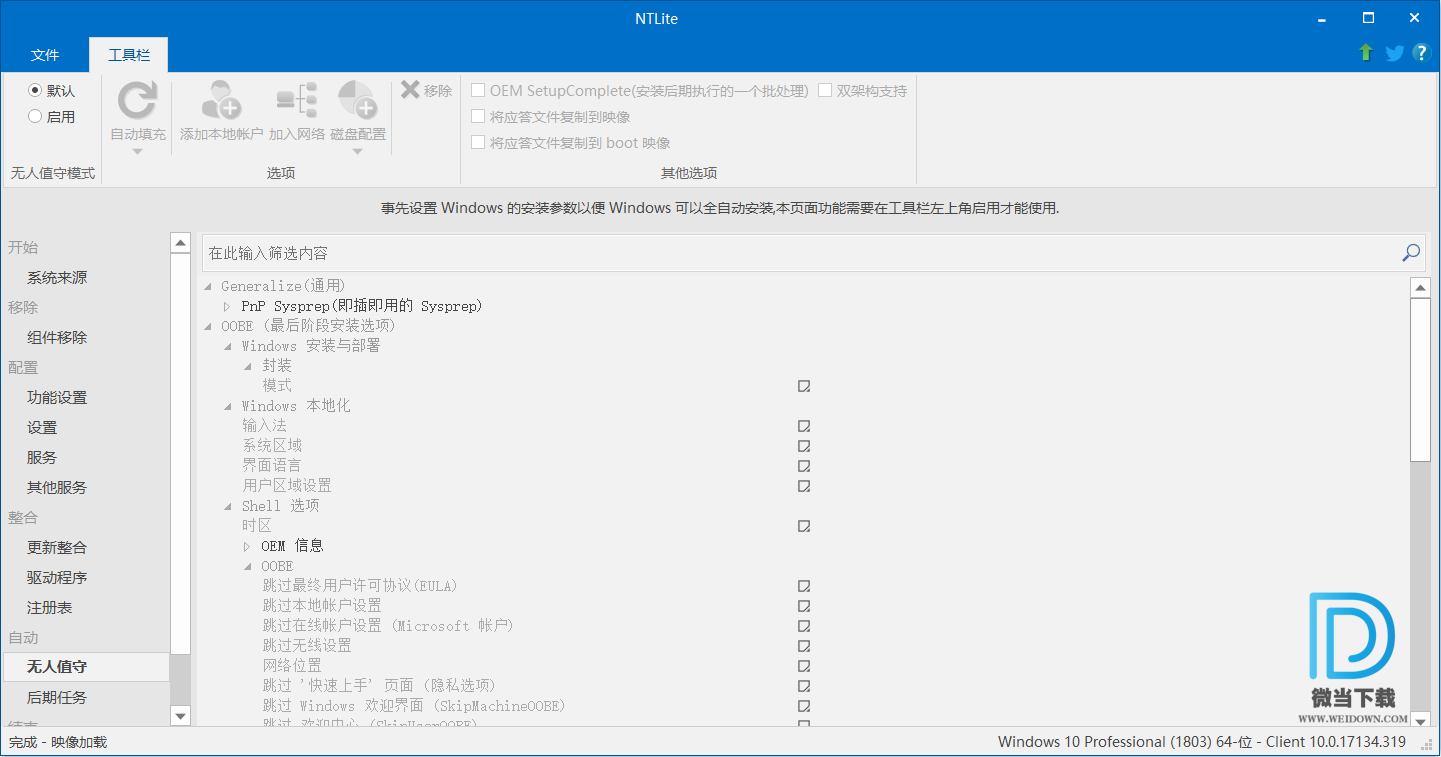The image size is (1441, 757).
Task: Collapse the Windows 安装与部署 node
Action: (228, 346)
